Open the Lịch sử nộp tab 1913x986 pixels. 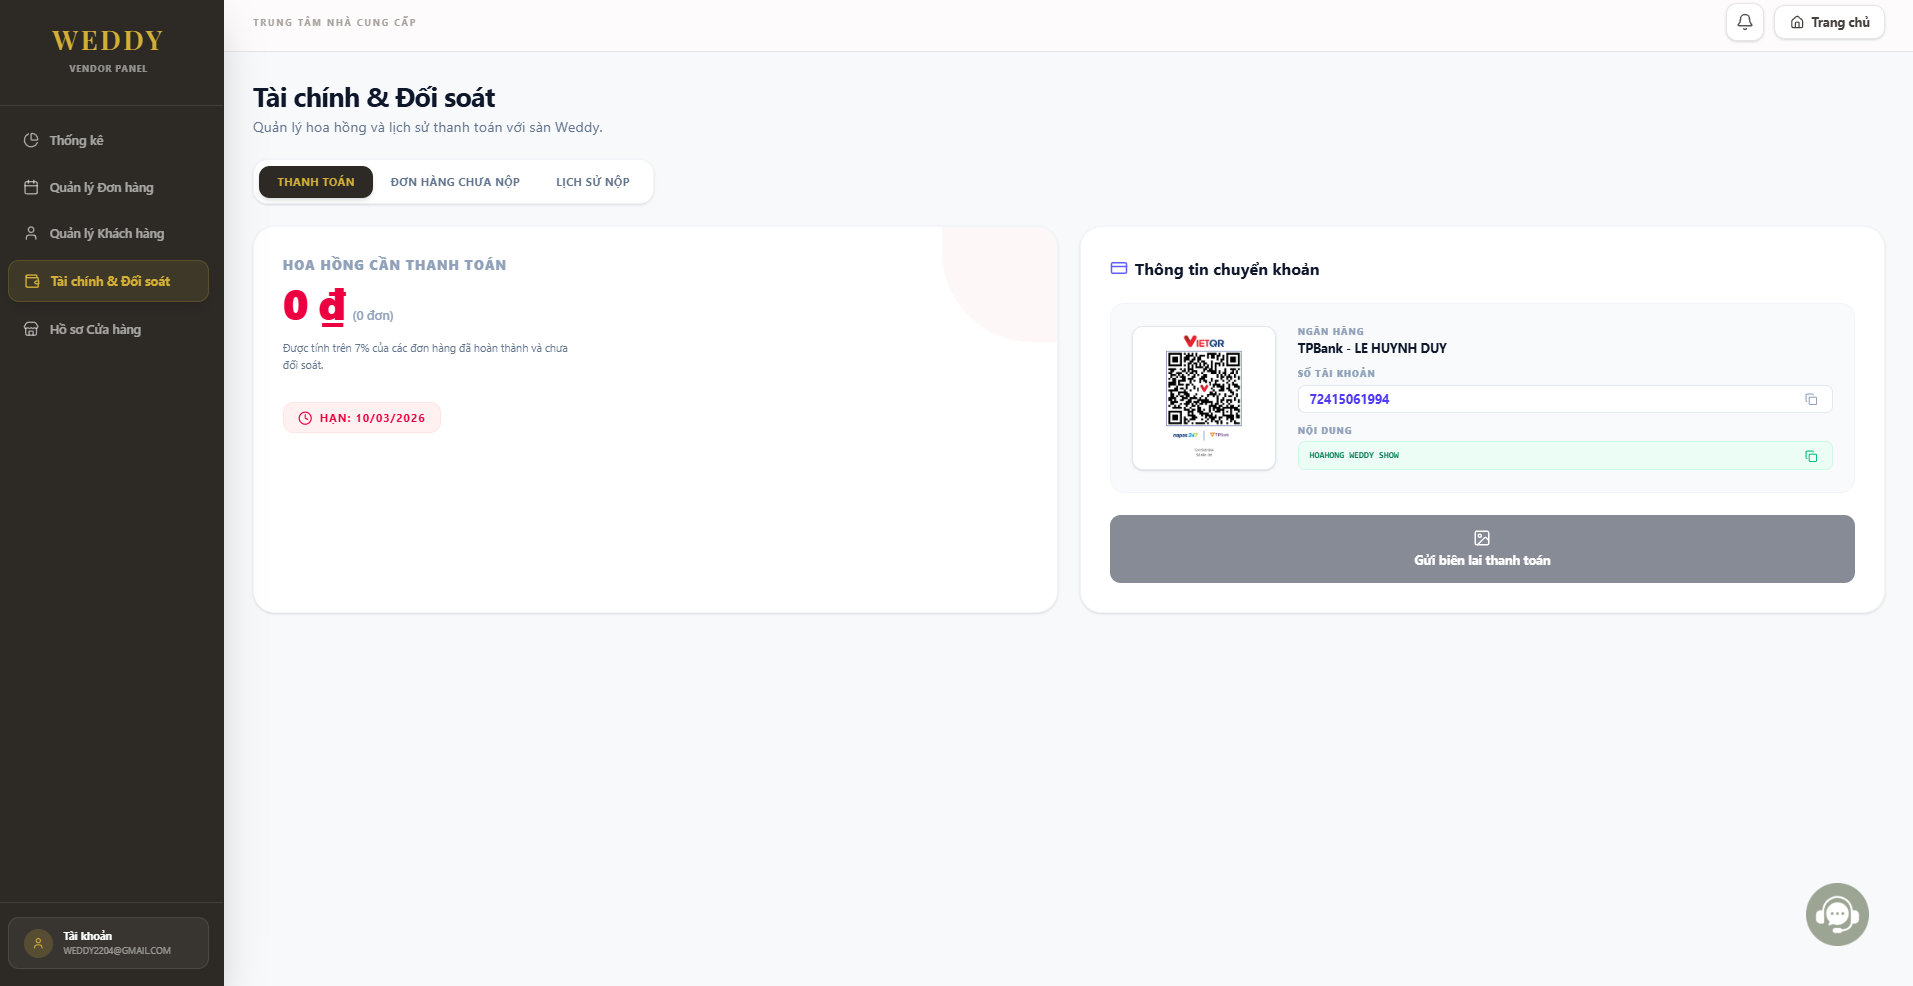point(593,182)
